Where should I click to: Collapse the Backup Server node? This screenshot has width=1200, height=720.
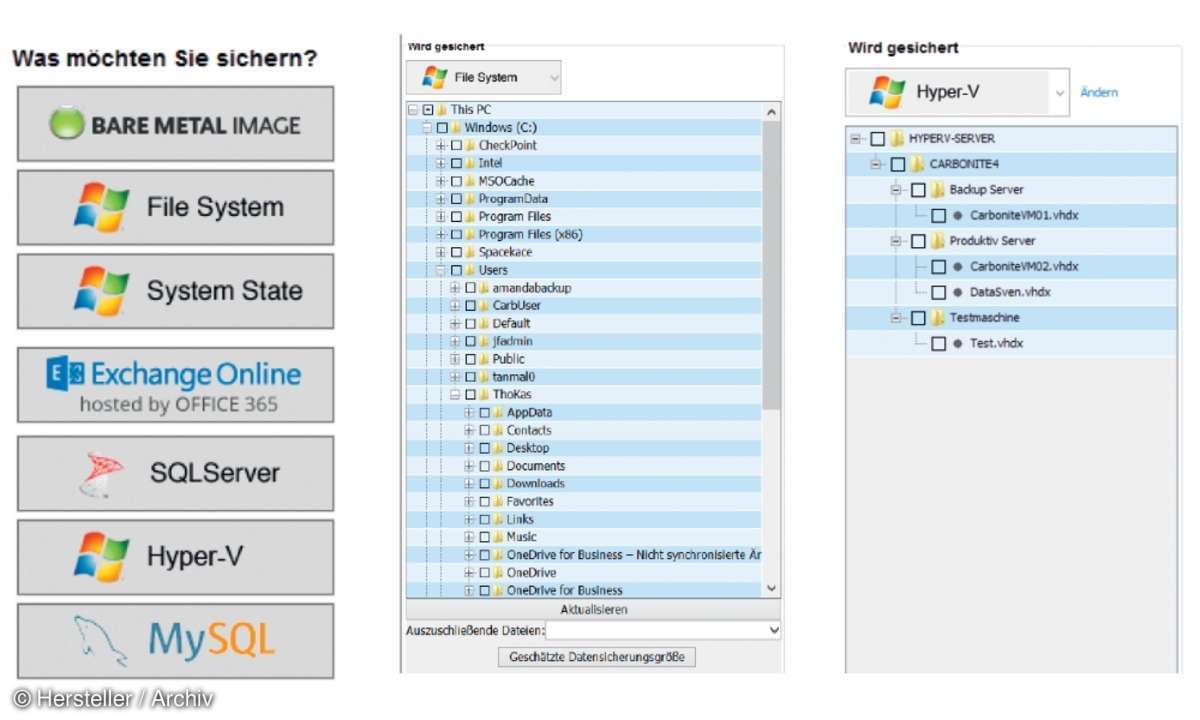pyautogui.click(x=896, y=189)
